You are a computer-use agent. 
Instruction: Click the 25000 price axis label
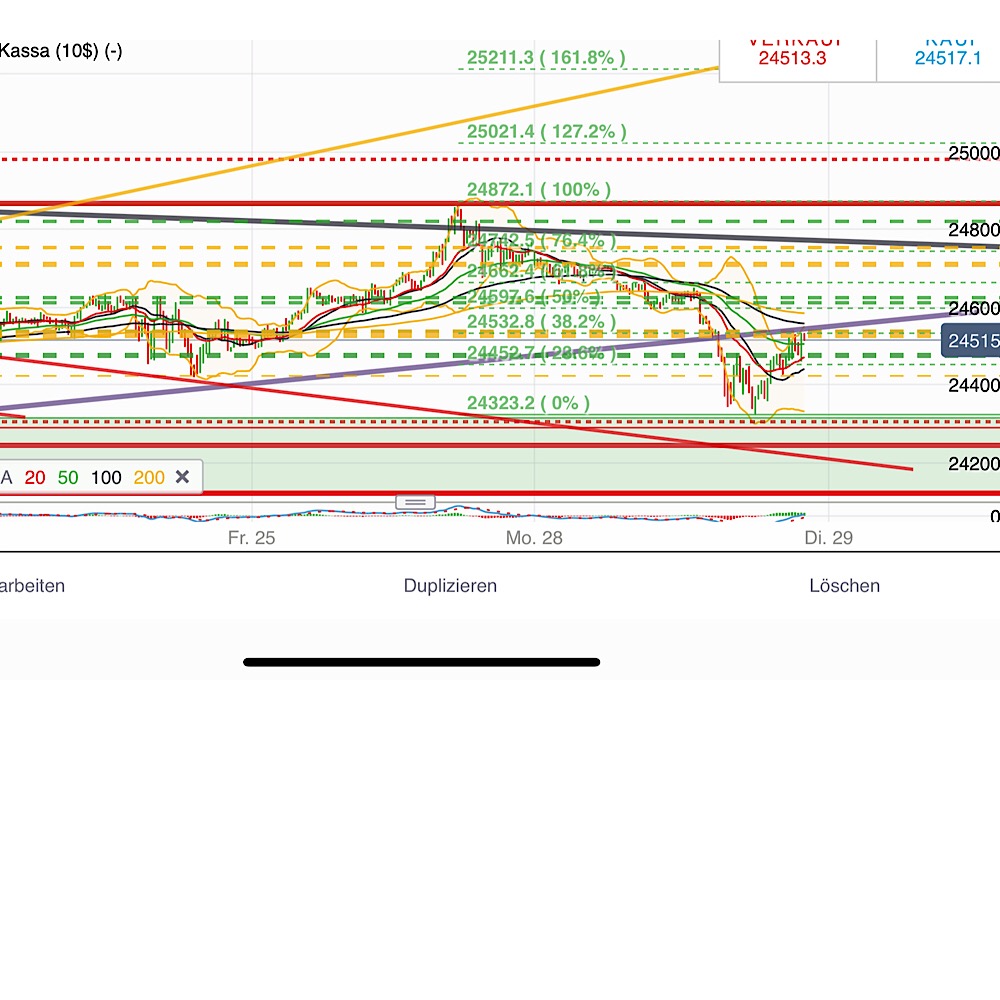coord(973,153)
